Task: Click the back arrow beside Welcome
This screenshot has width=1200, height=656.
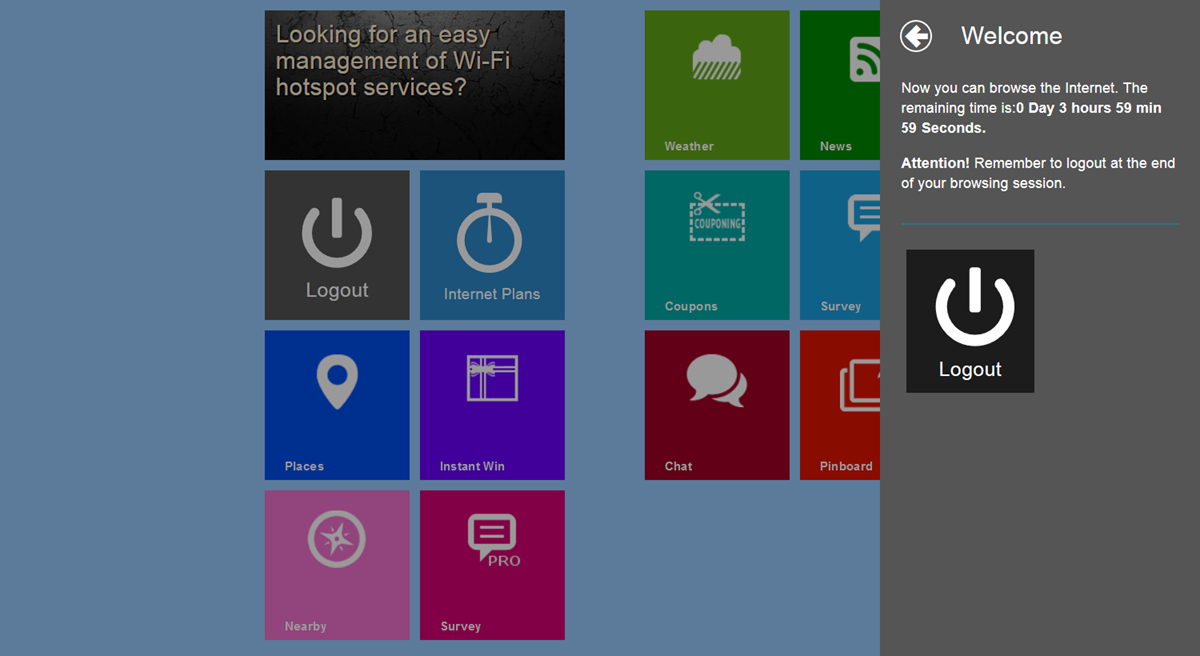Action: [915, 36]
